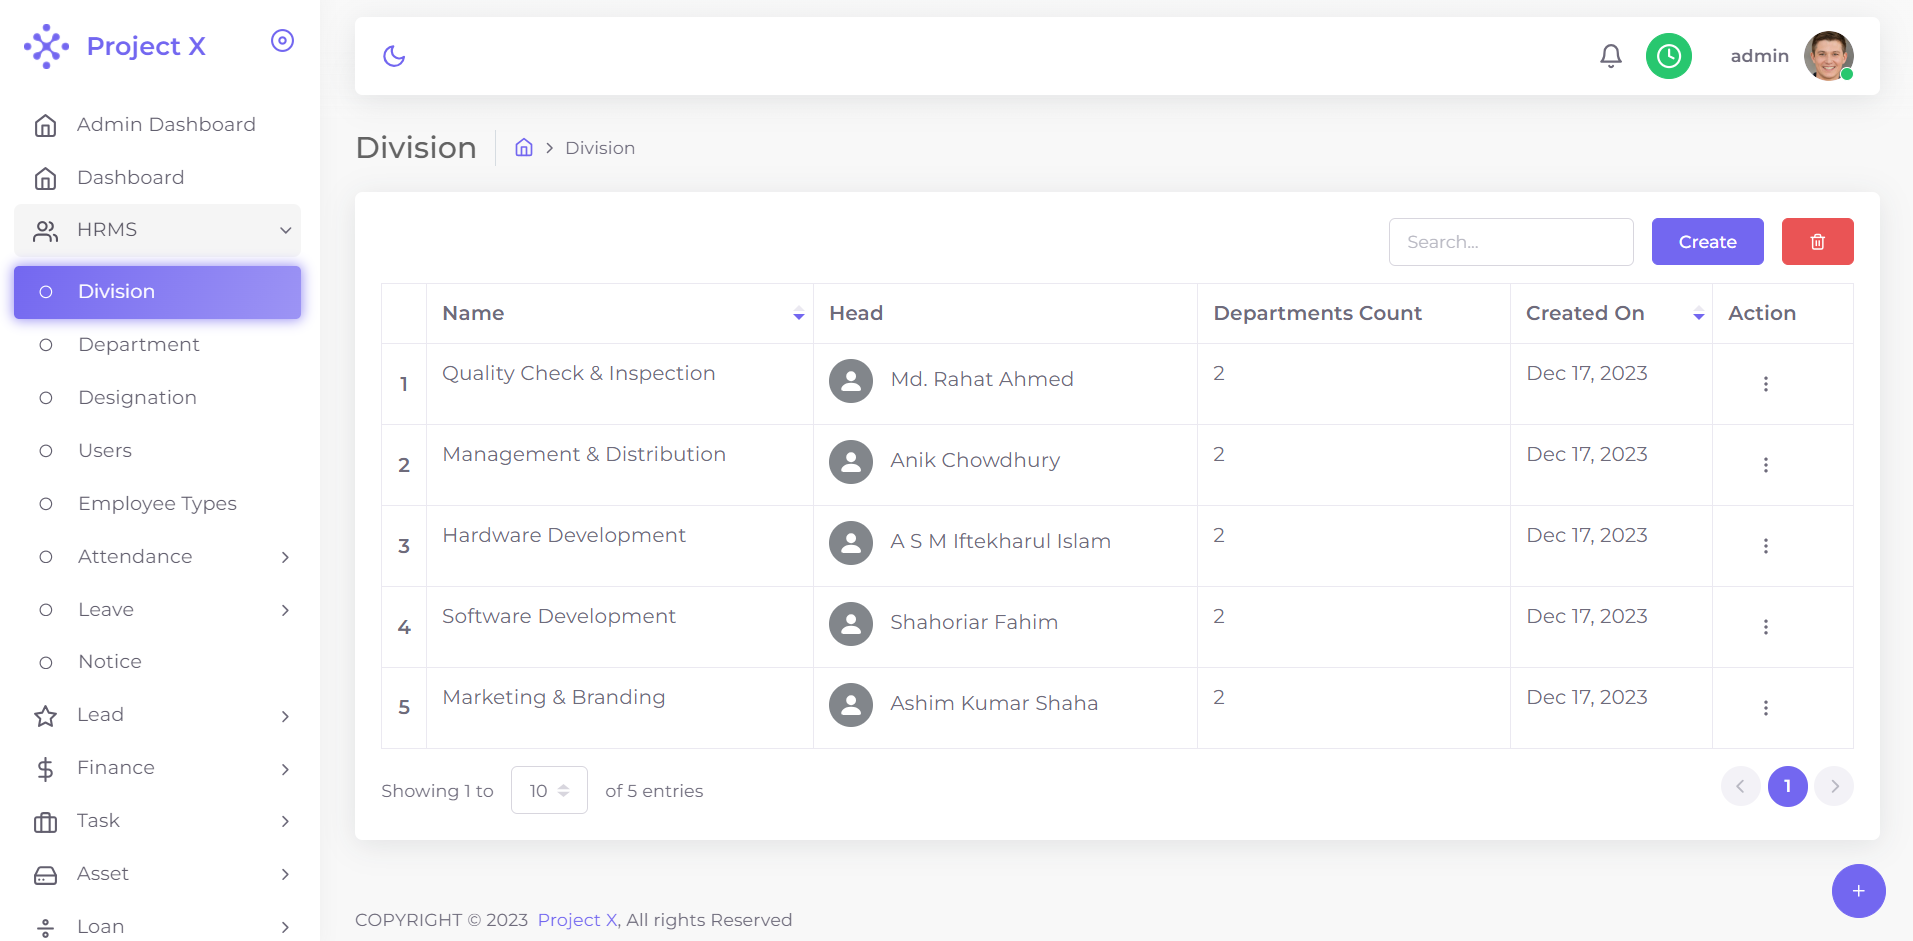The width and height of the screenshot is (1913, 941).
Task: Open action menu for Software Development row
Action: 1766,627
